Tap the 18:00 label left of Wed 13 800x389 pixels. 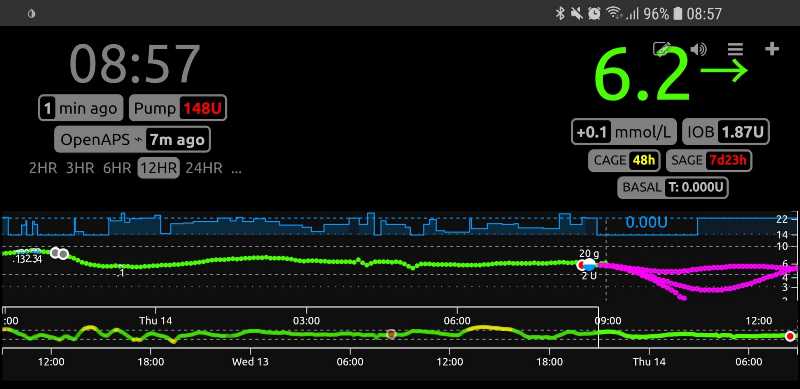(x=151, y=362)
